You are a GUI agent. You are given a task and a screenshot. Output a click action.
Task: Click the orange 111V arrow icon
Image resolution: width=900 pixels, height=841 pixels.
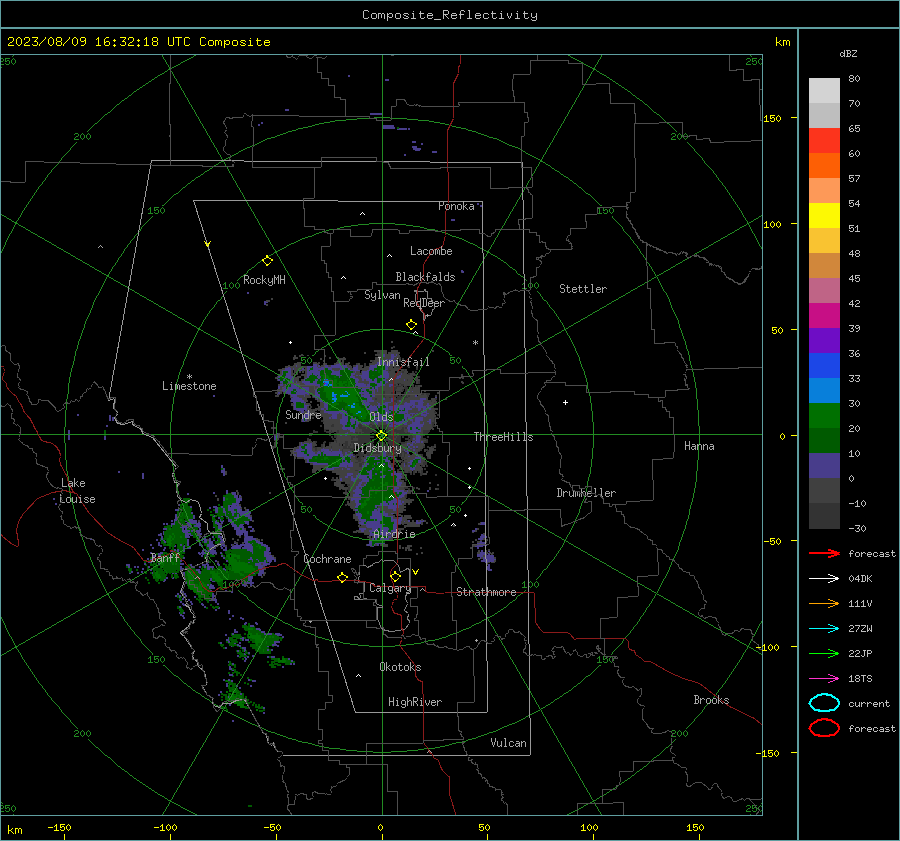click(824, 603)
